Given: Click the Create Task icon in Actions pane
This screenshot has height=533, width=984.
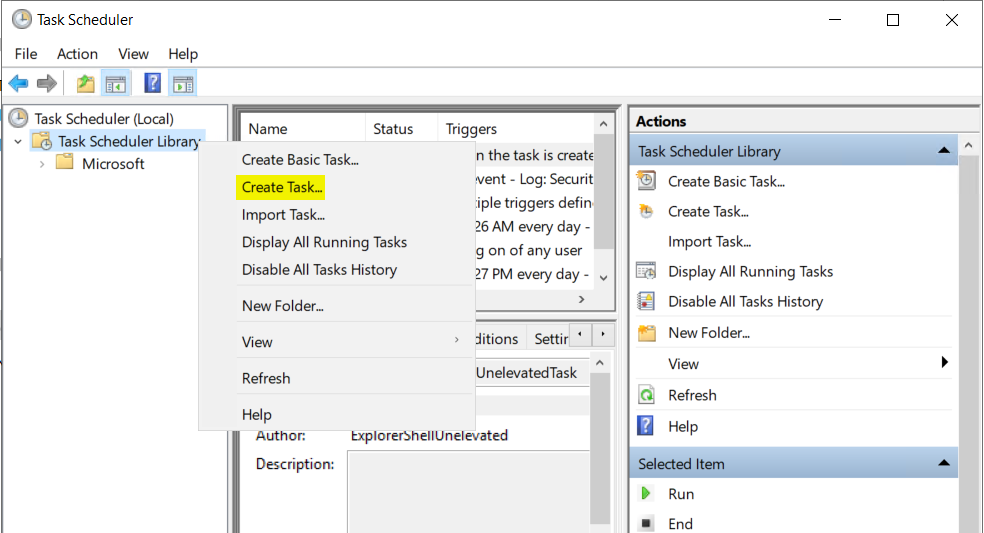Looking at the screenshot, I should coord(646,211).
